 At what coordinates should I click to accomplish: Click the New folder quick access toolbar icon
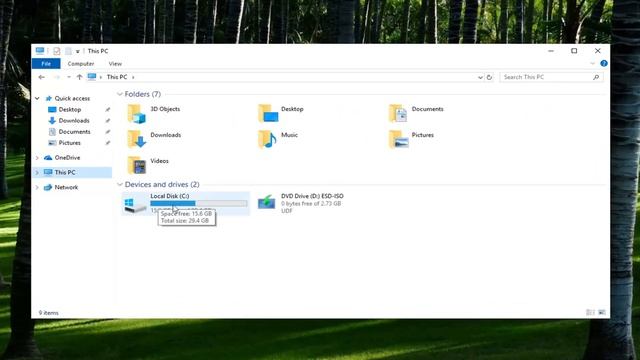pyautogui.click(x=68, y=51)
